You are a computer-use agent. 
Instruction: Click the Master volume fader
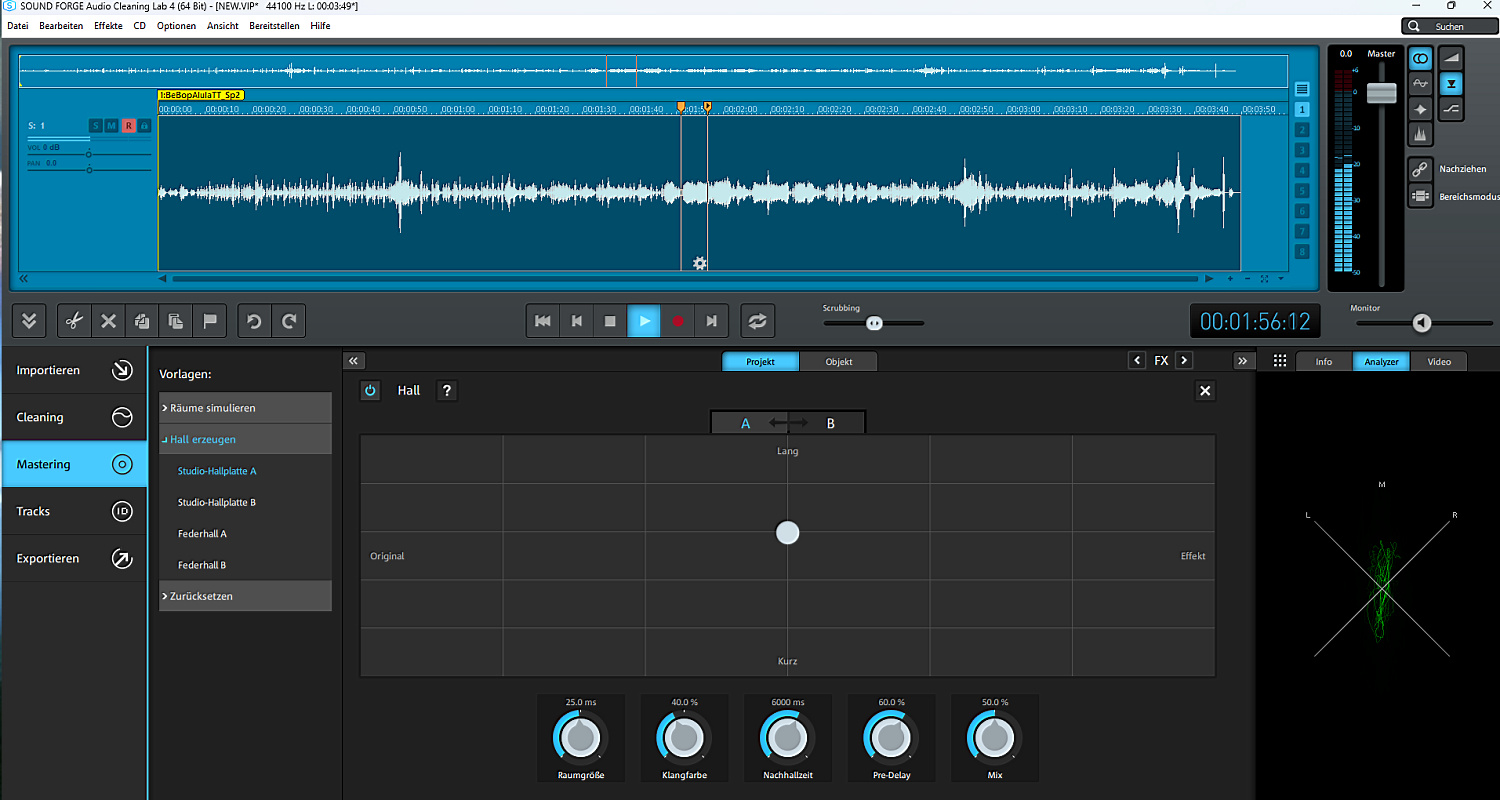[x=1381, y=93]
